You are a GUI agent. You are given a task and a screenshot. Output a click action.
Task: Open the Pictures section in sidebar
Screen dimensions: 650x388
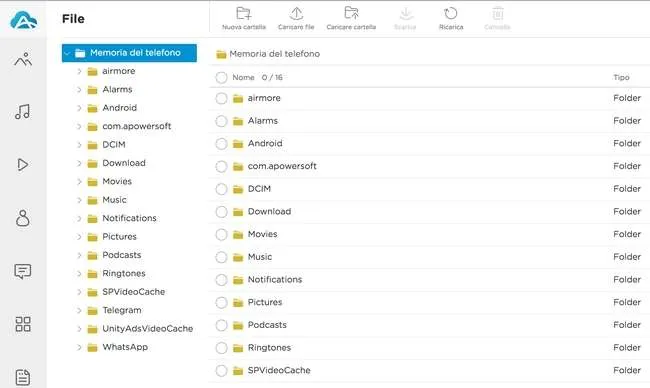[23, 59]
